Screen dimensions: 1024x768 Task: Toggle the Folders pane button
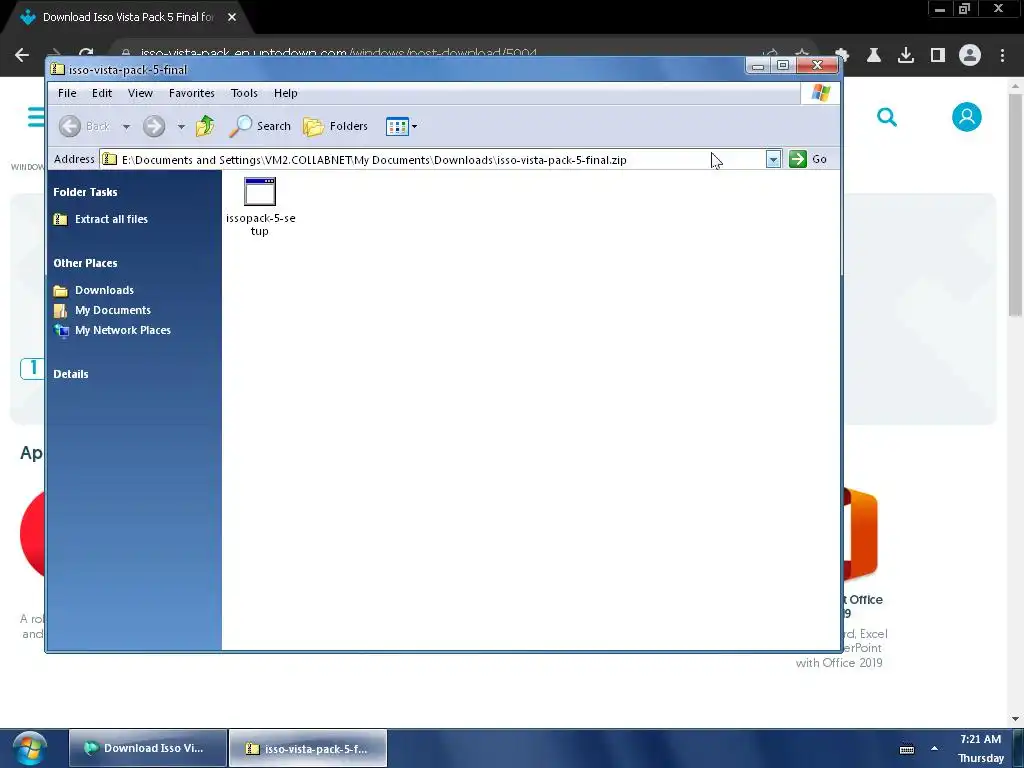(336, 126)
